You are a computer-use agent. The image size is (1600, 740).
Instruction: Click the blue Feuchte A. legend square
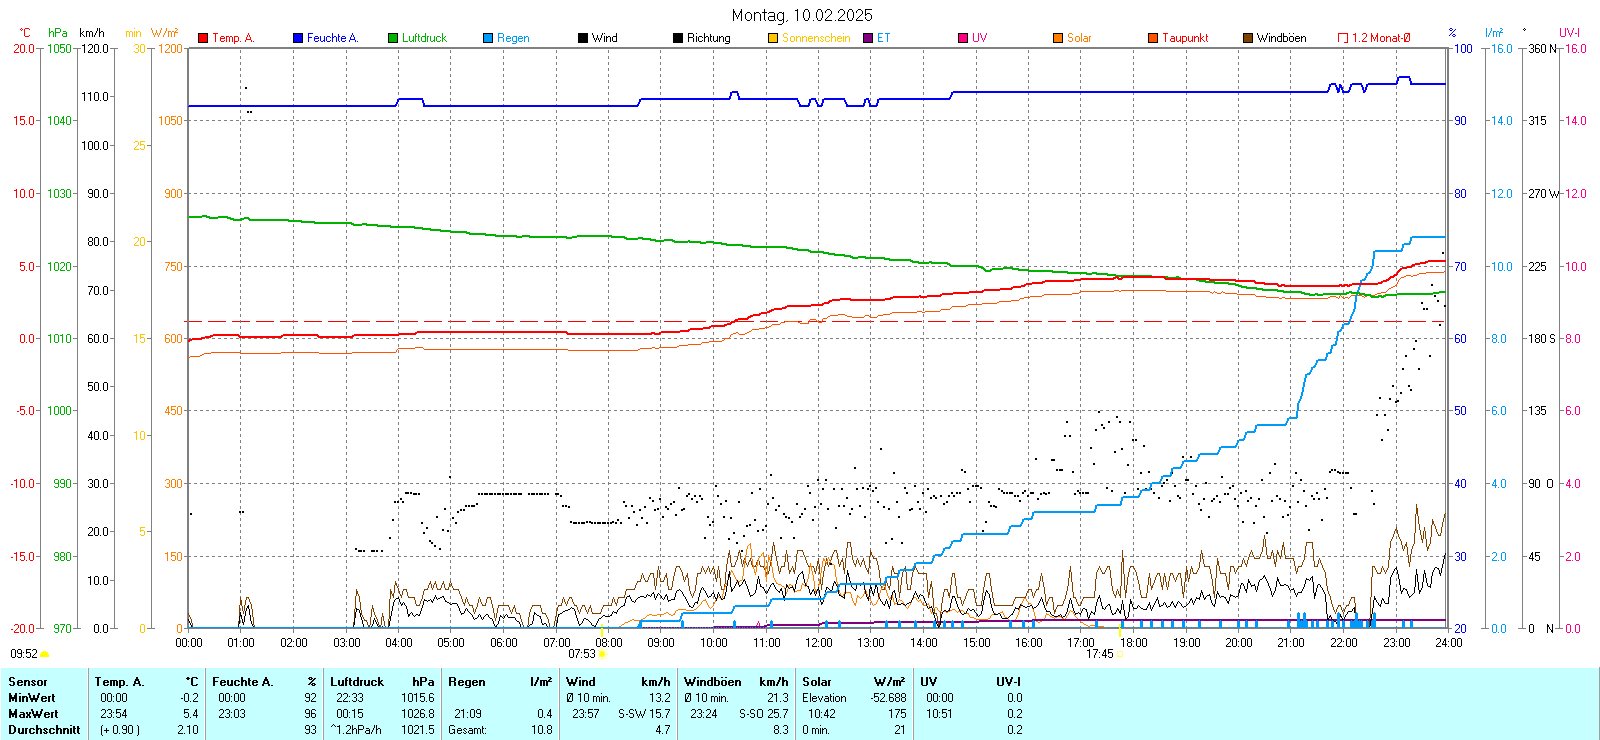298,38
